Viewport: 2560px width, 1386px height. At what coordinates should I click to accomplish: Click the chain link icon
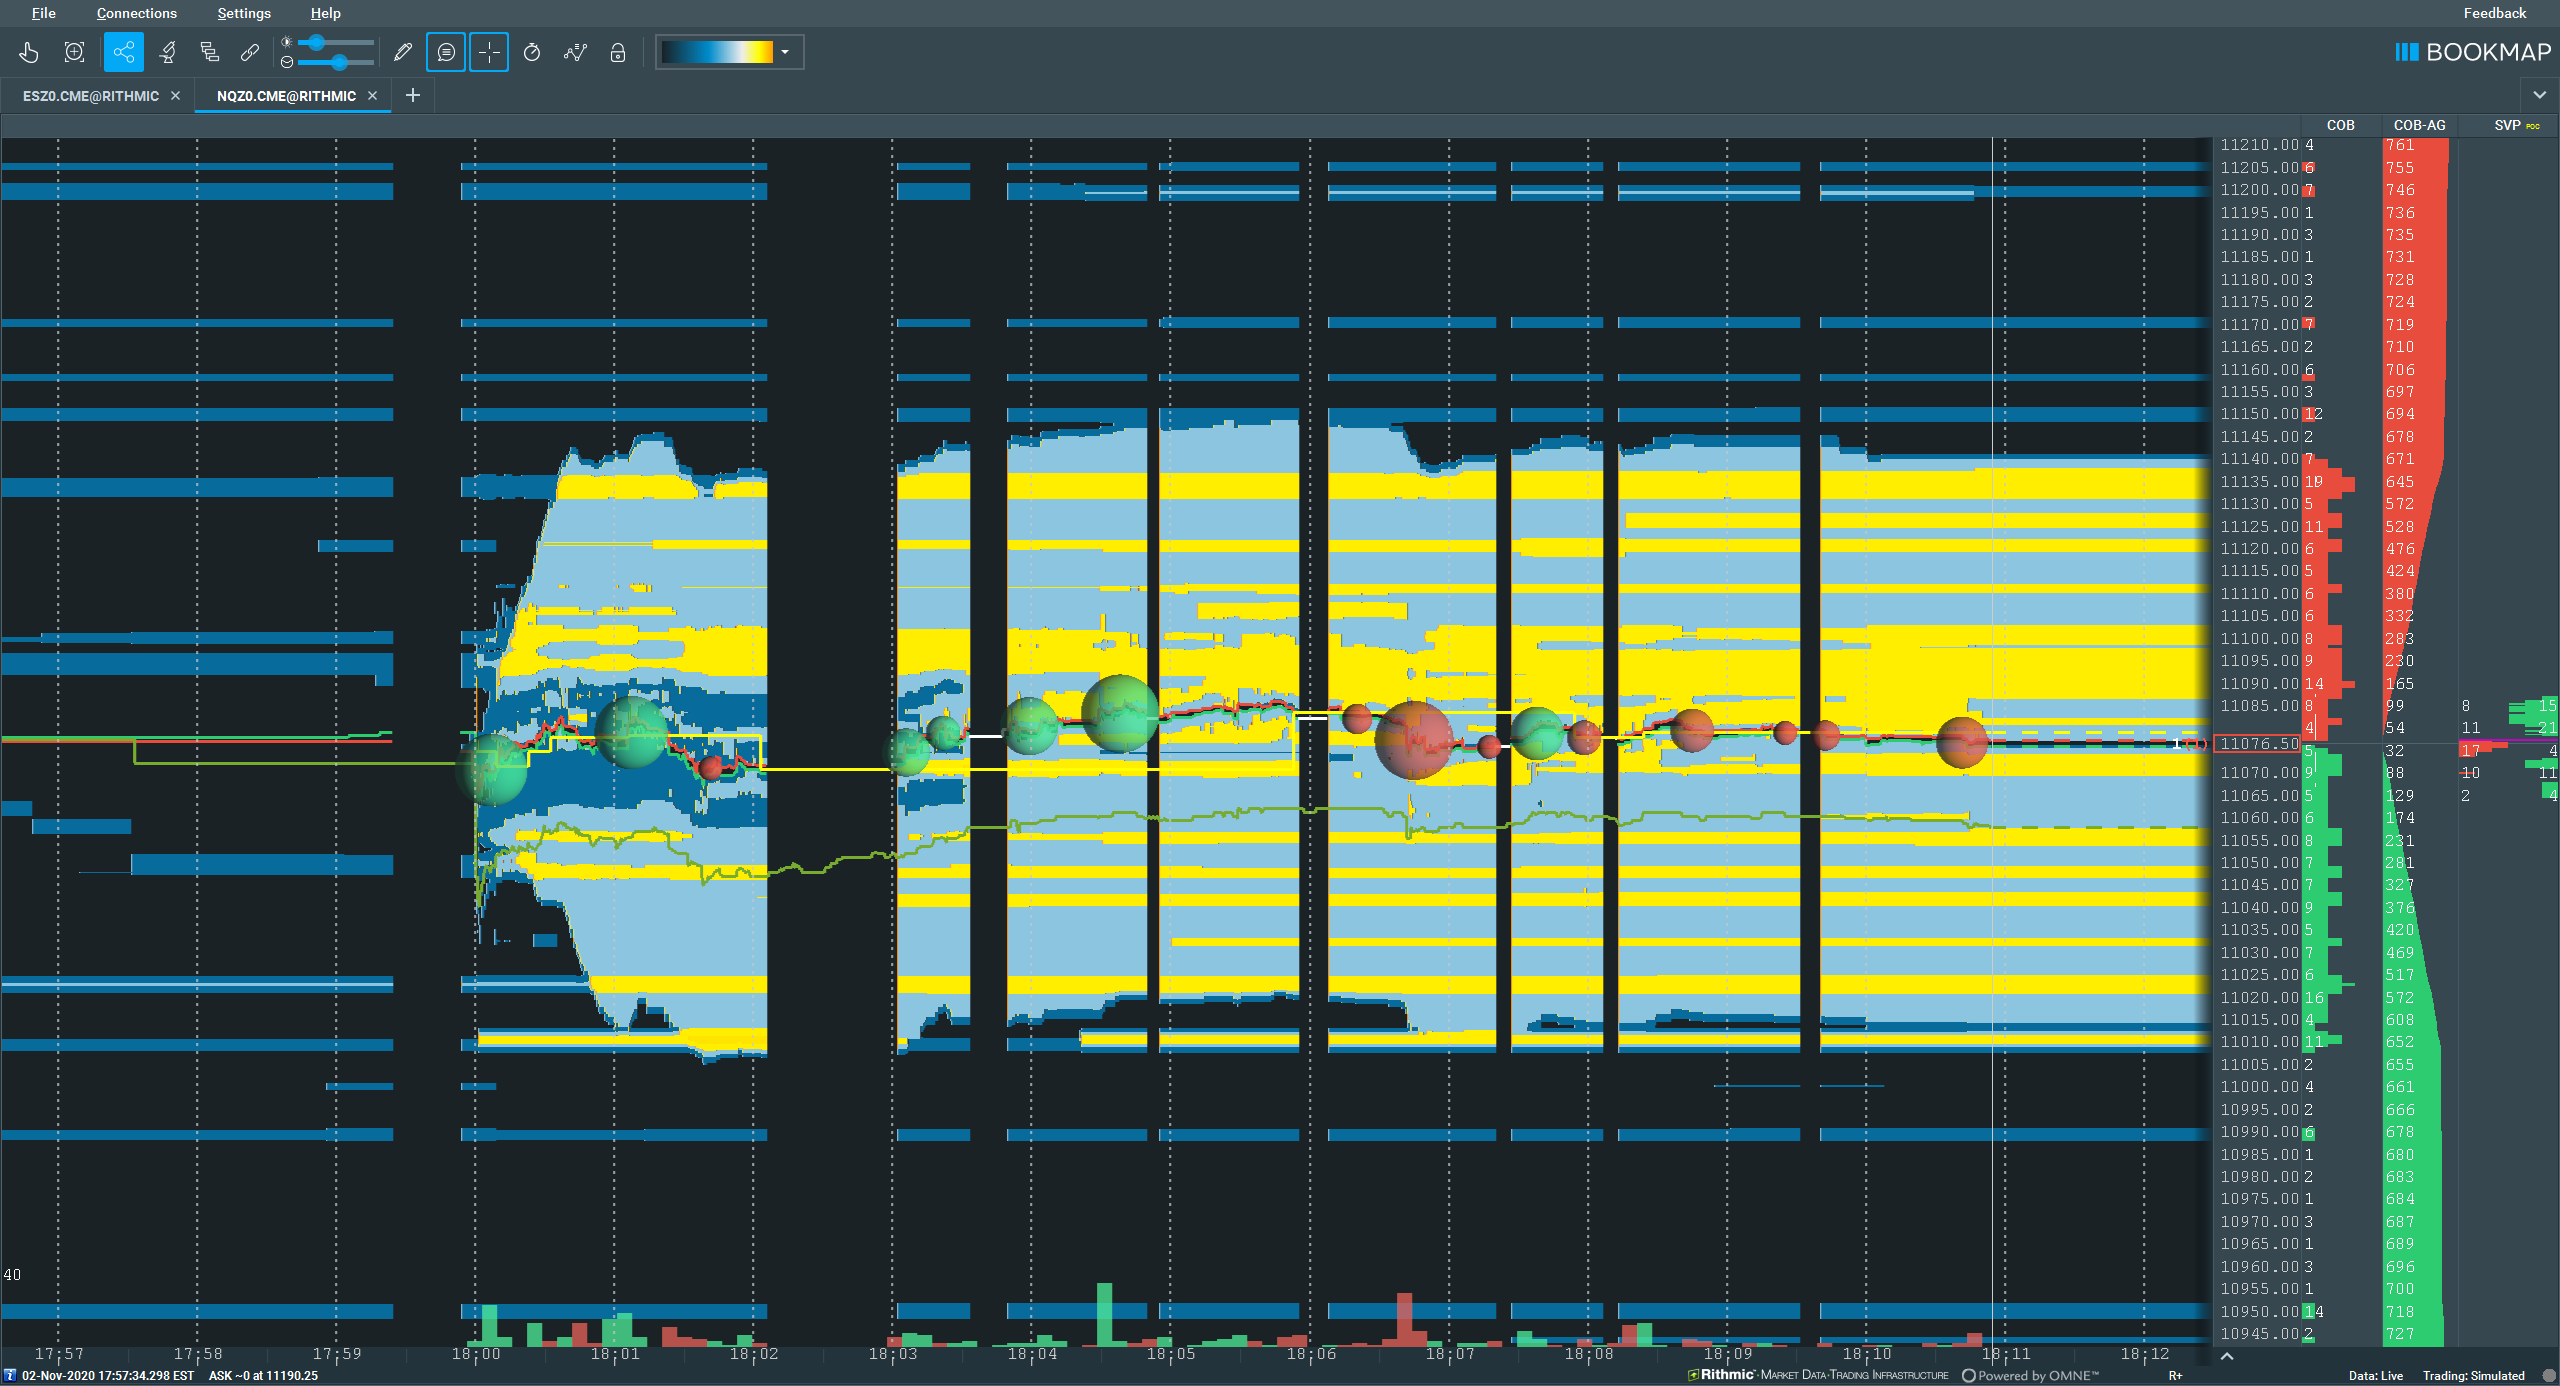[x=250, y=52]
